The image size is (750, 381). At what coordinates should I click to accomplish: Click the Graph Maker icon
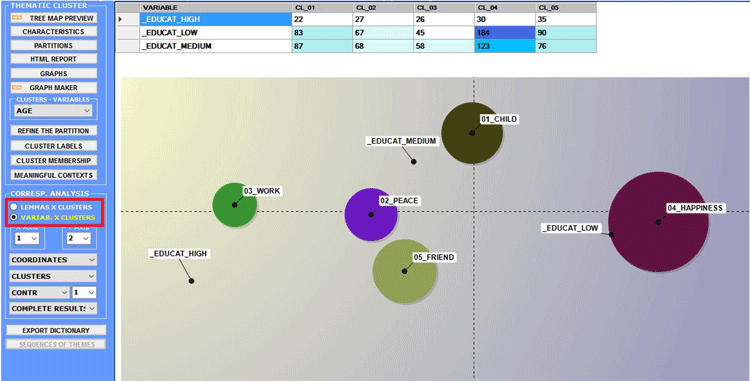click(17, 88)
